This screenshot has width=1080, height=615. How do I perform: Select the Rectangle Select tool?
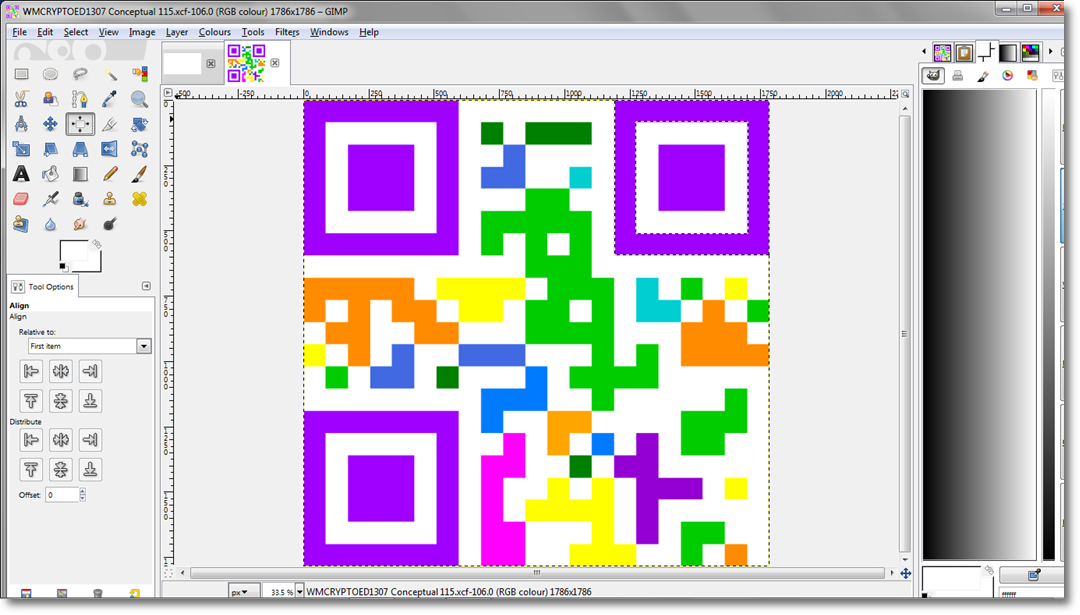click(21, 74)
